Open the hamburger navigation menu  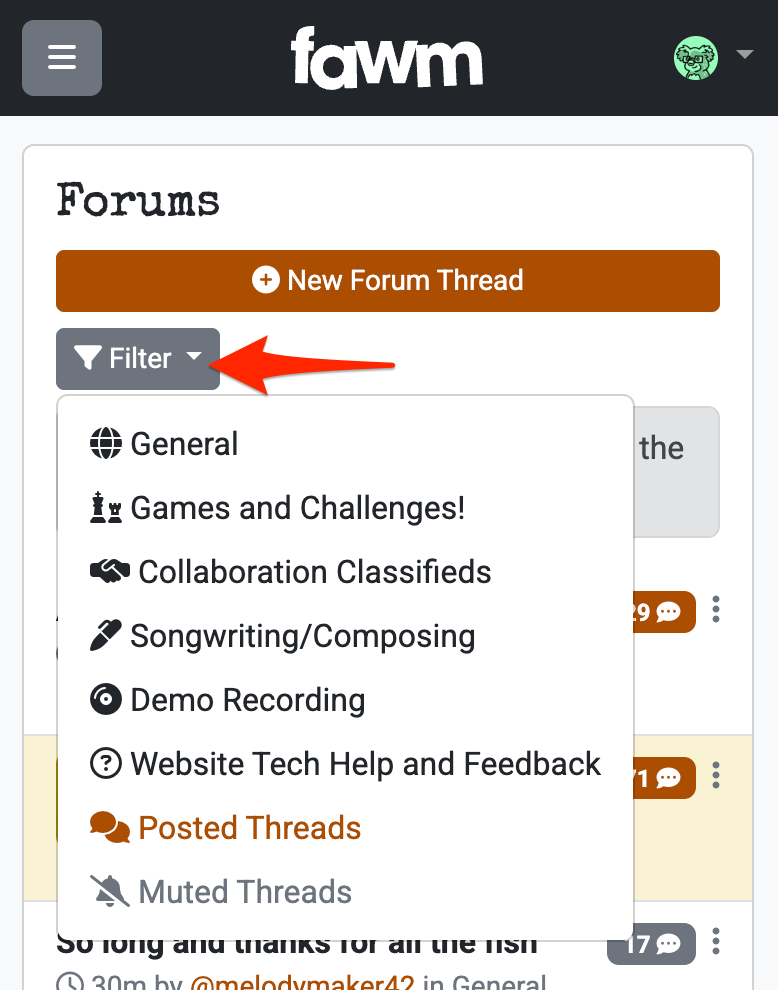pyautogui.click(x=61, y=58)
